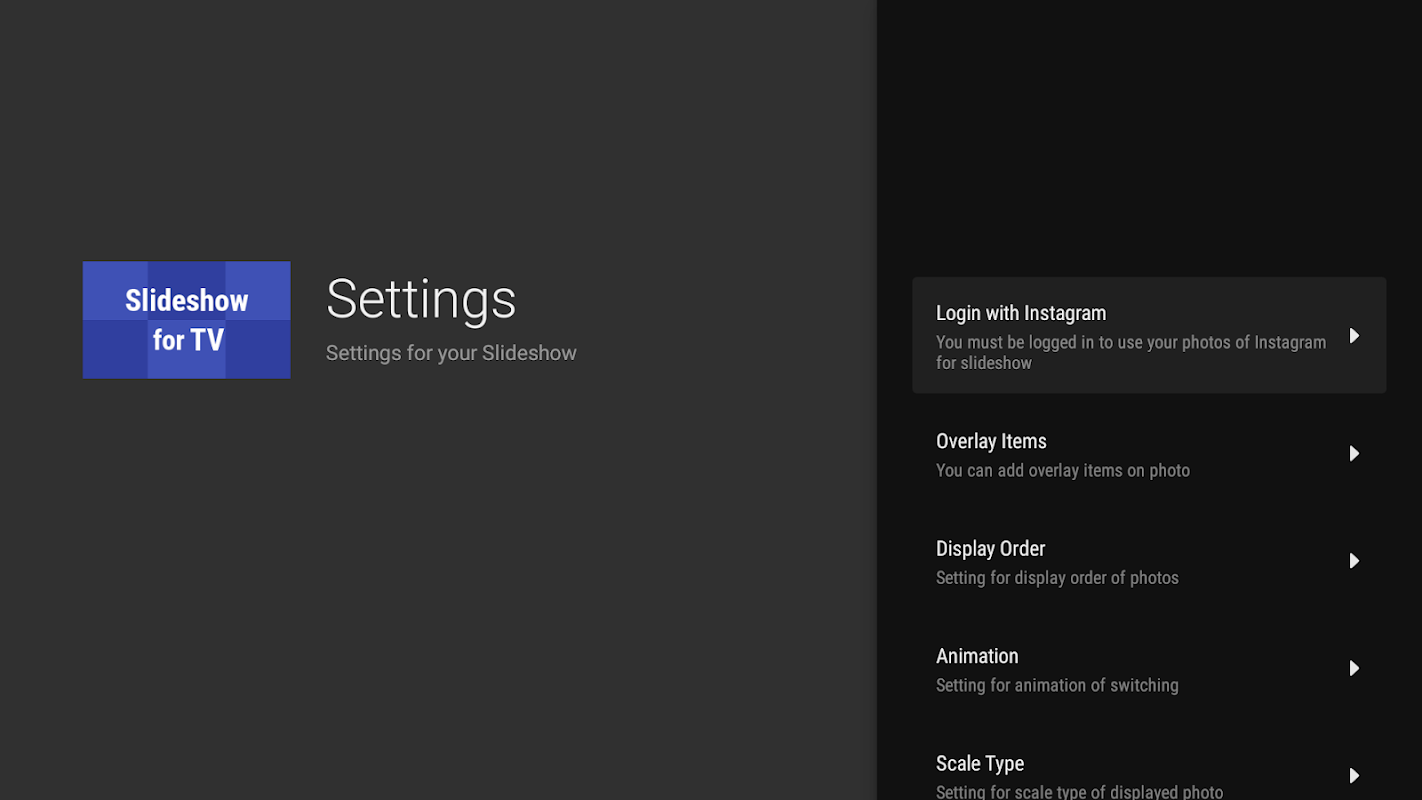Viewport: 1422px width, 800px height.
Task: Click 'Setting for animation of switching' text
Action: [x=1057, y=685]
